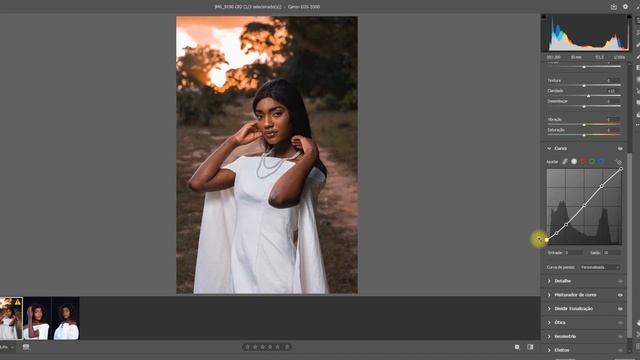Toggle the filmstrip view icon
640x360 pixels.
pyautogui.click(x=26, y=347)
